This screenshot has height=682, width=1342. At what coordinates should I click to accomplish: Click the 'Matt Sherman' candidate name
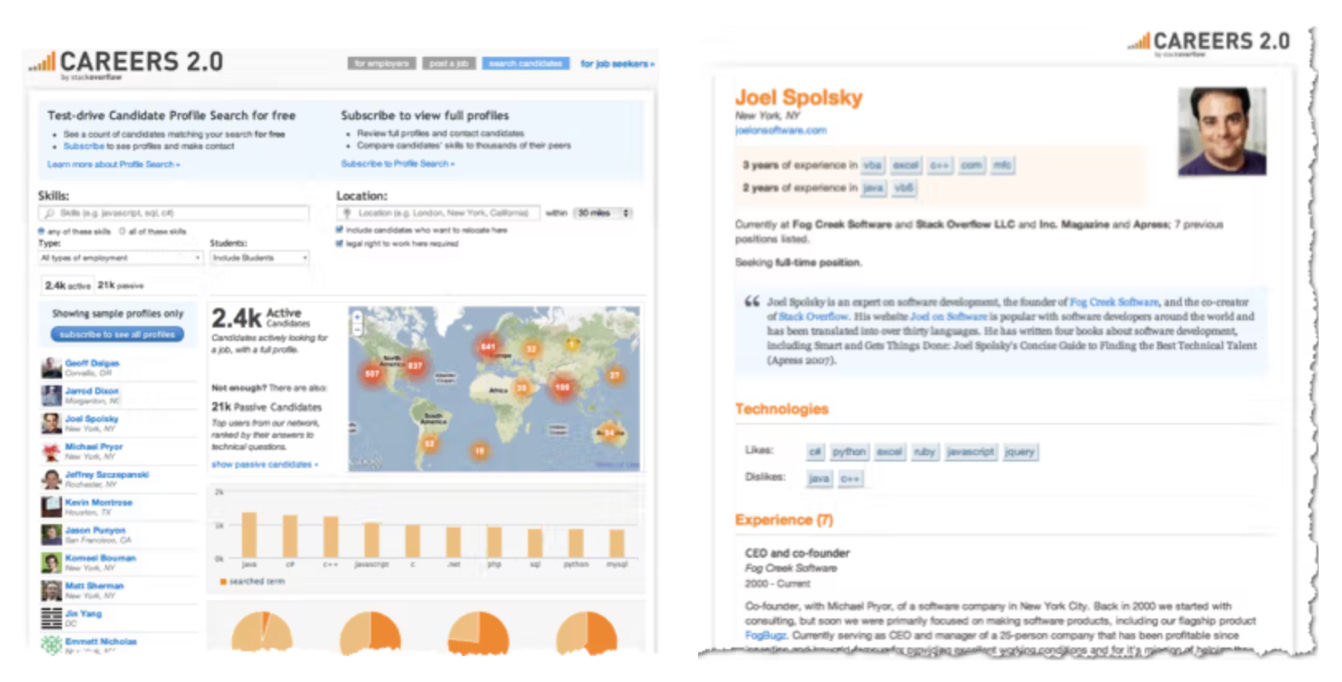click(95, 586)
